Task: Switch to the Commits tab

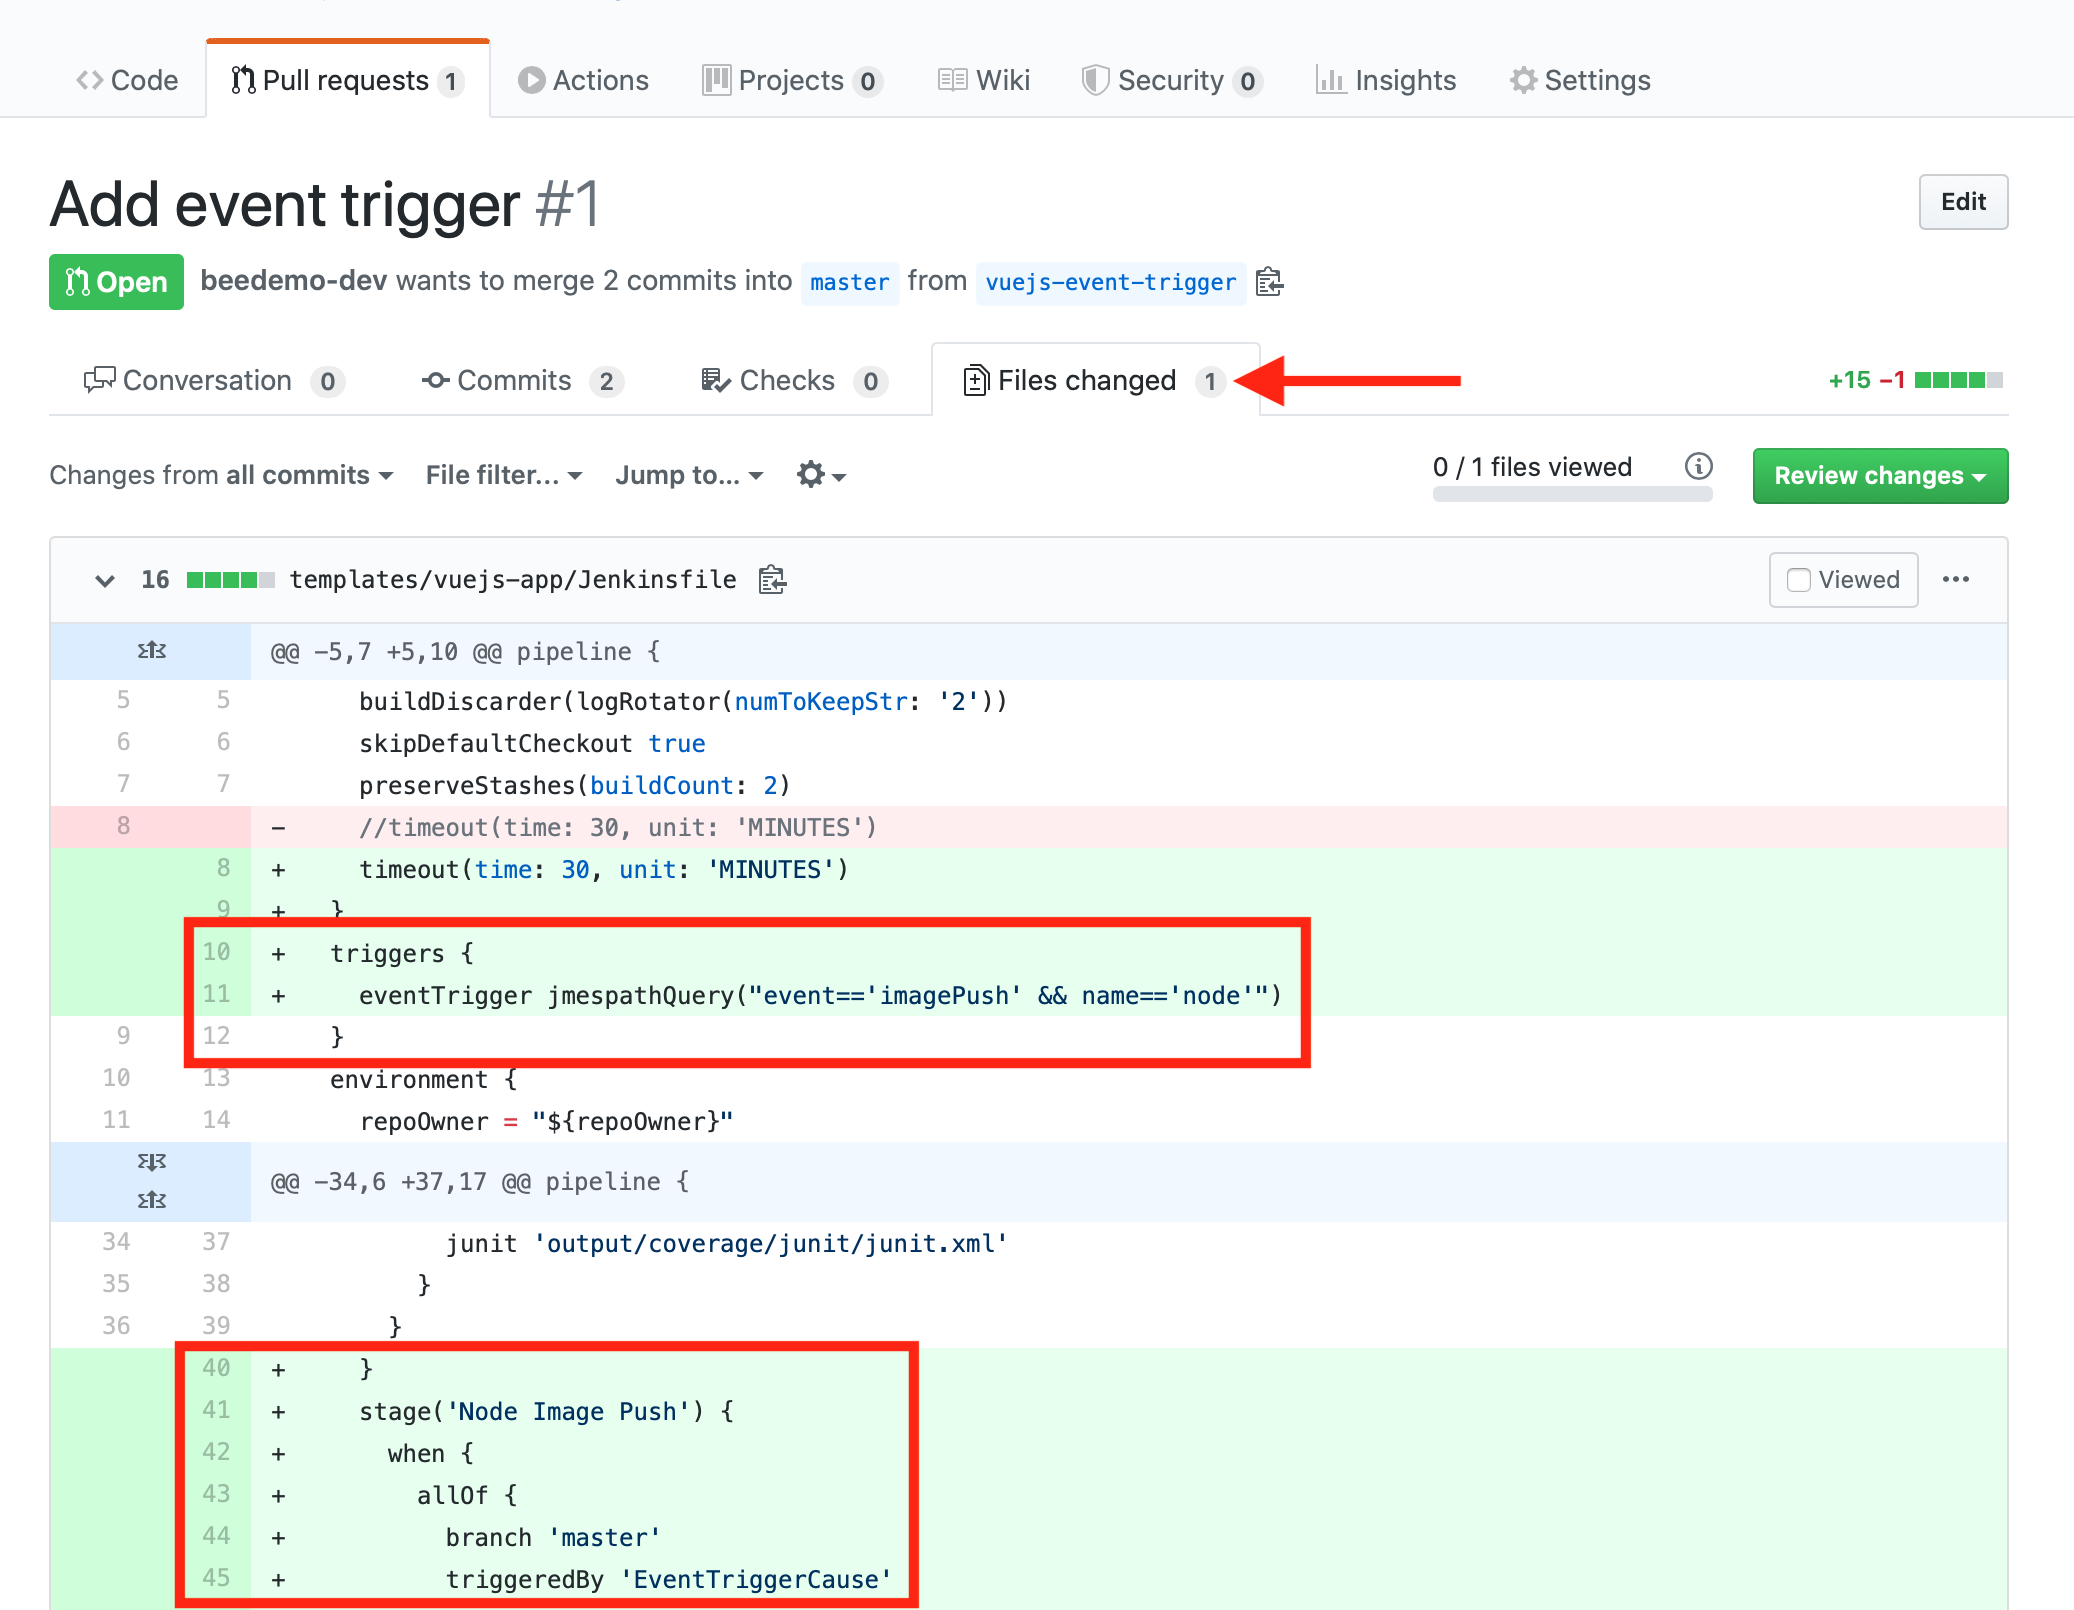Action: click(522, 381)
